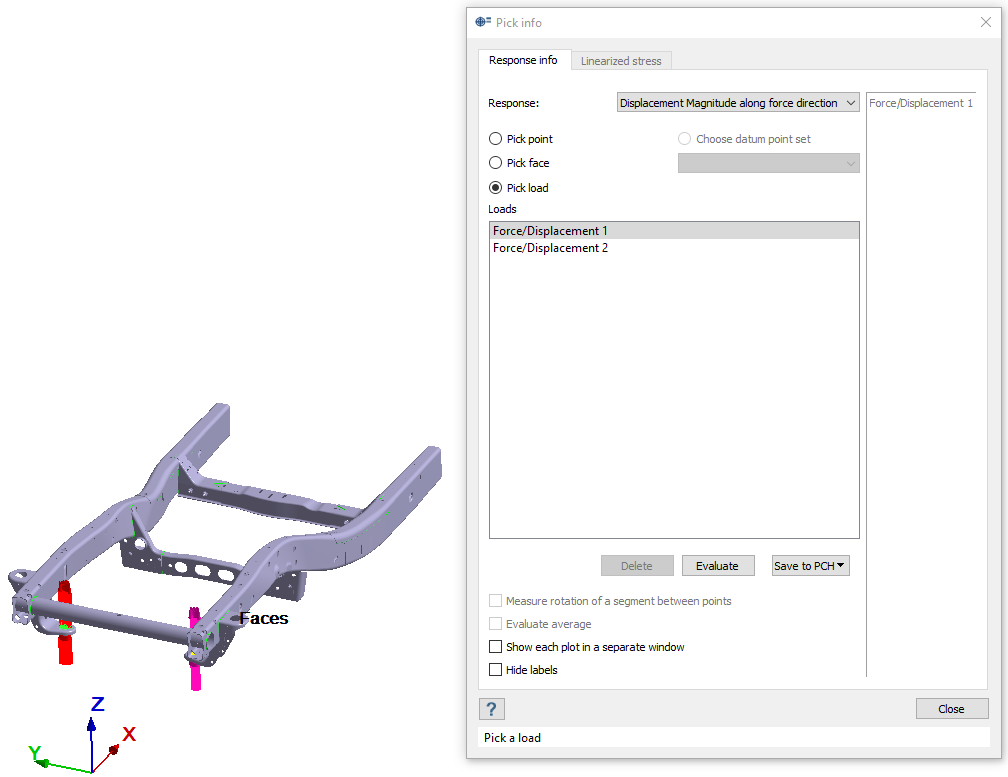Click the Close button
1008x777 pixels.
[x=951, y=709]
